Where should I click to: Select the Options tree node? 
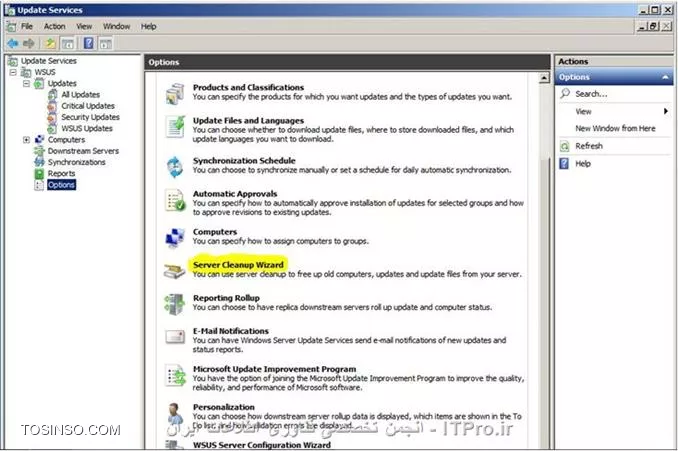coord(61,185)
